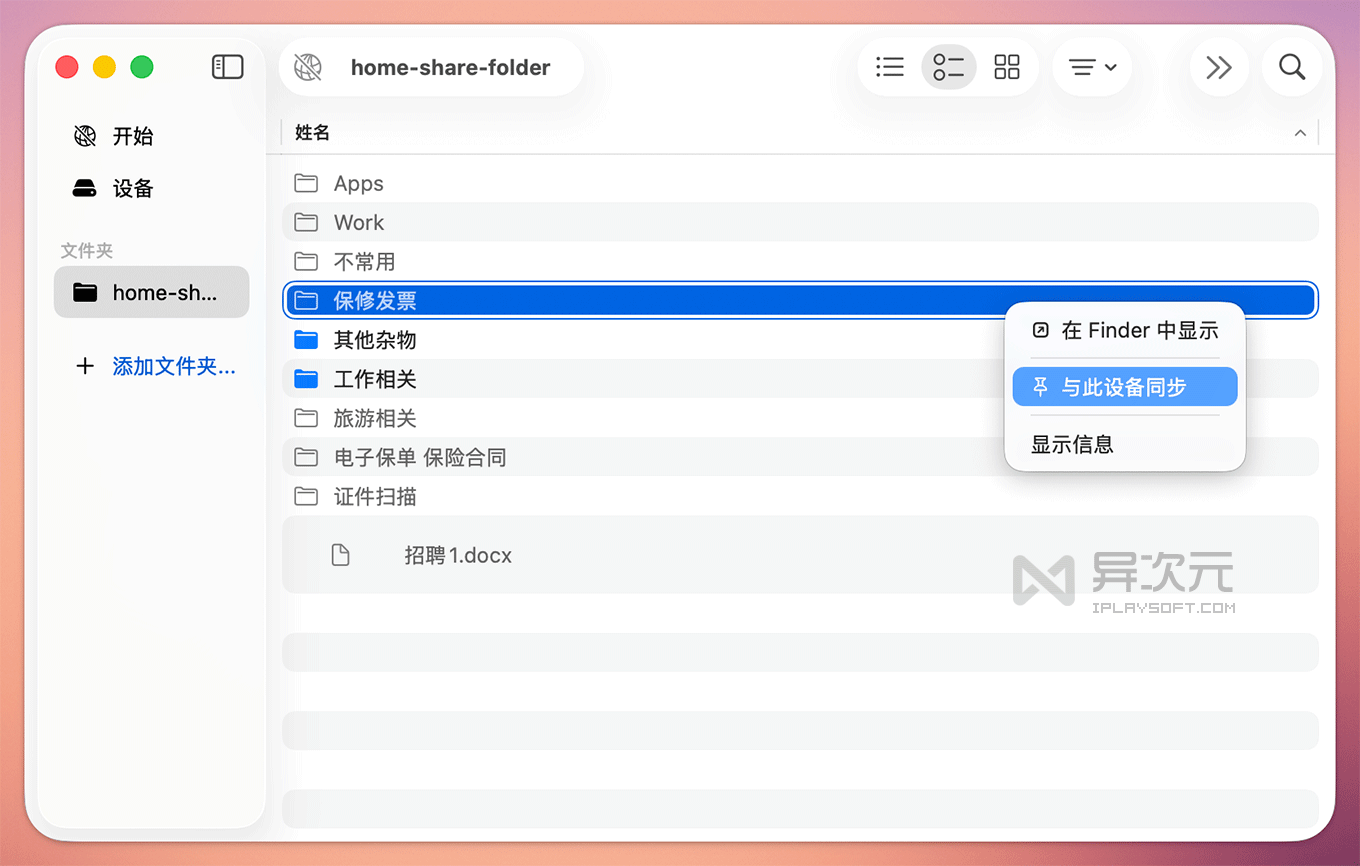Toggle the sidebar panel icon

[x=228, y=67]
